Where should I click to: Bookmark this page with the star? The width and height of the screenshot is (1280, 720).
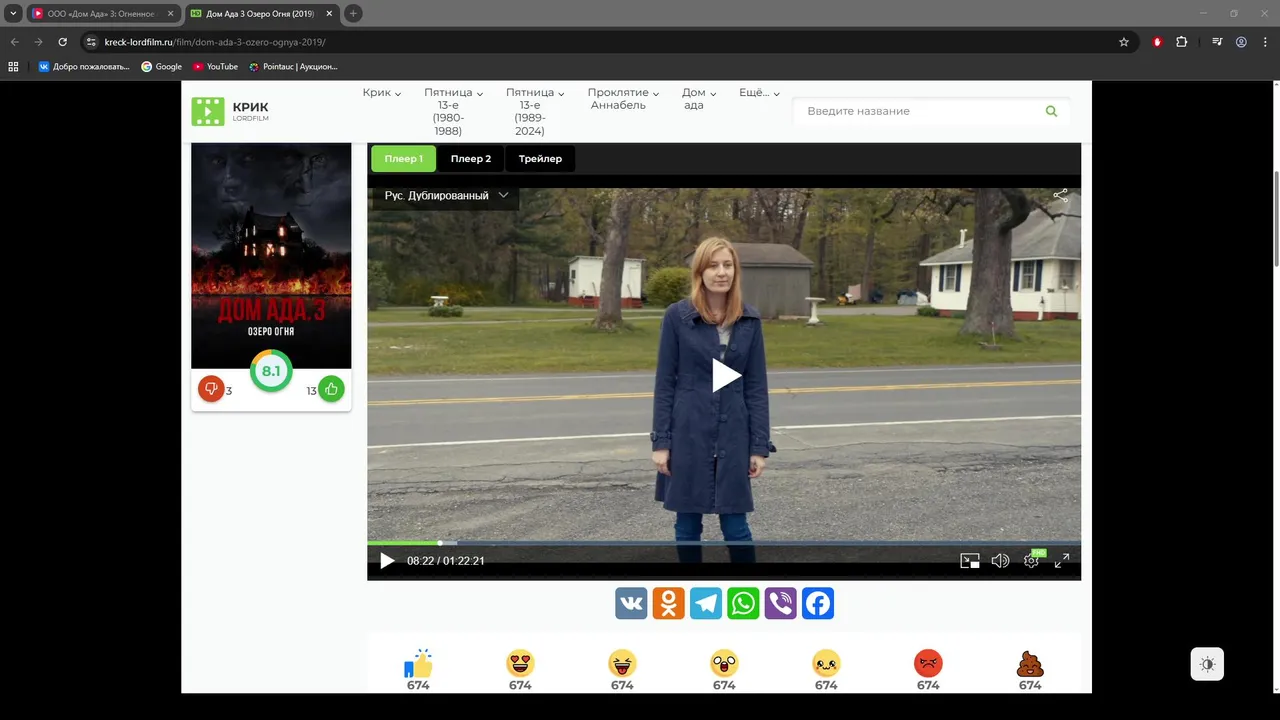[1124, 42]
